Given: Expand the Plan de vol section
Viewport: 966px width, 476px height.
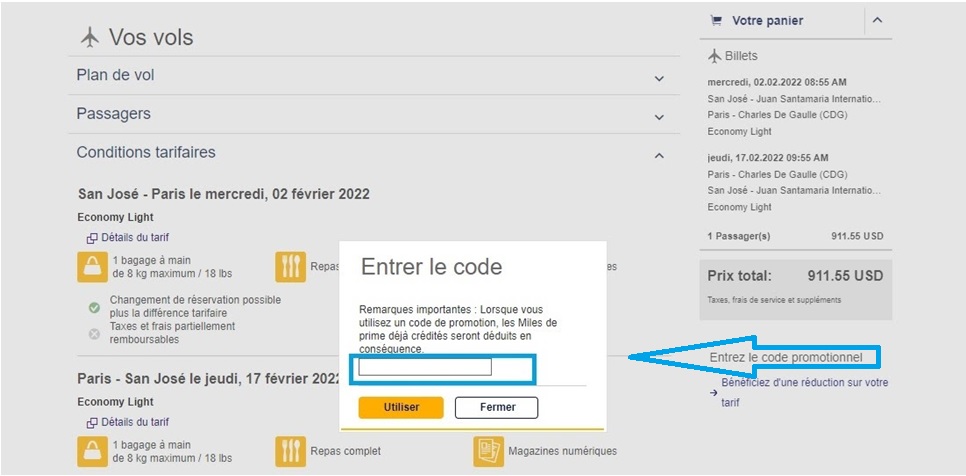Looking at the screenshot, I should (x=658, y=78).
